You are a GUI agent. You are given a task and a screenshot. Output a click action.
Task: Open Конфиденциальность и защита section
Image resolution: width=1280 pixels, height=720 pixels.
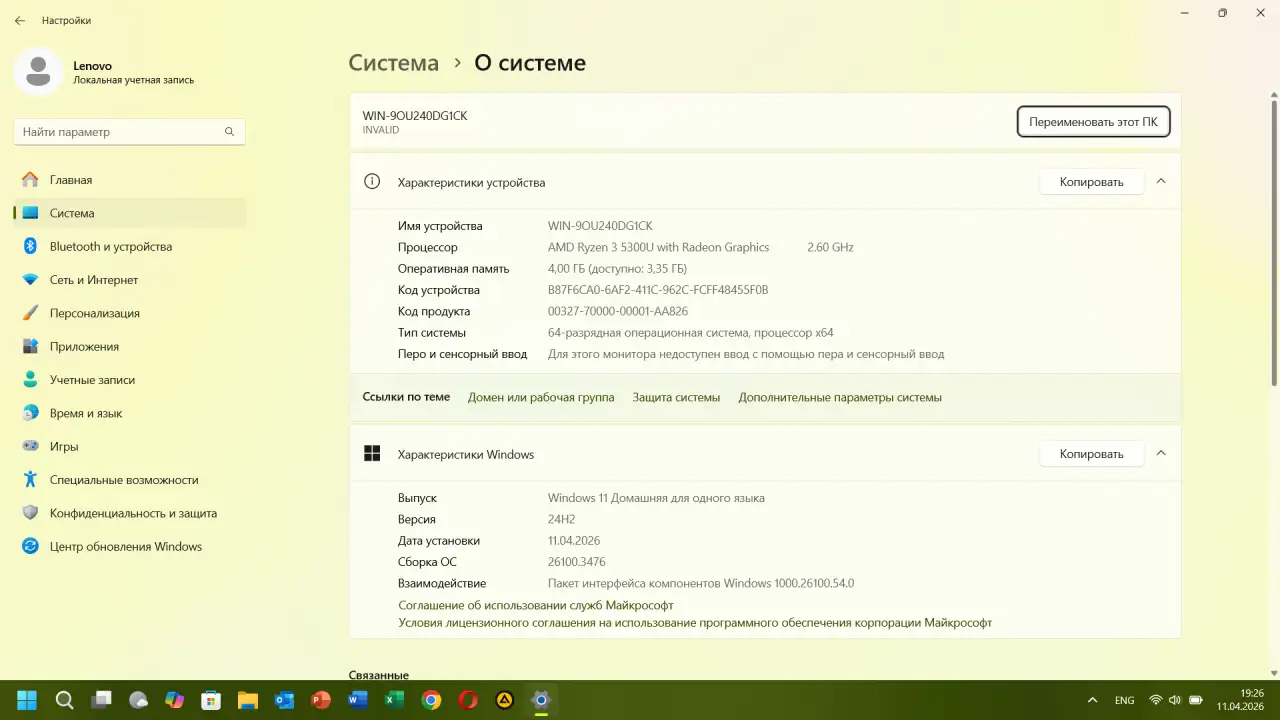click(x=133, y=512)
